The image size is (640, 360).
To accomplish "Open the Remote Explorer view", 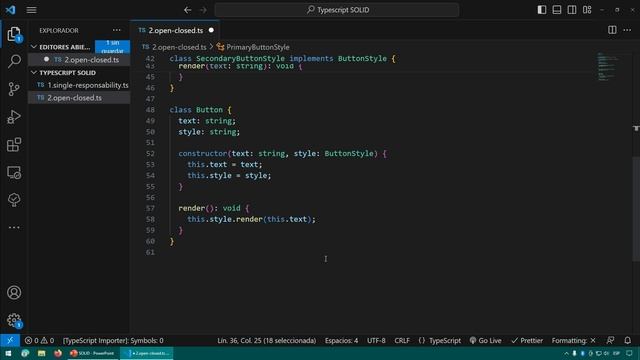I will tap(14, 173).
